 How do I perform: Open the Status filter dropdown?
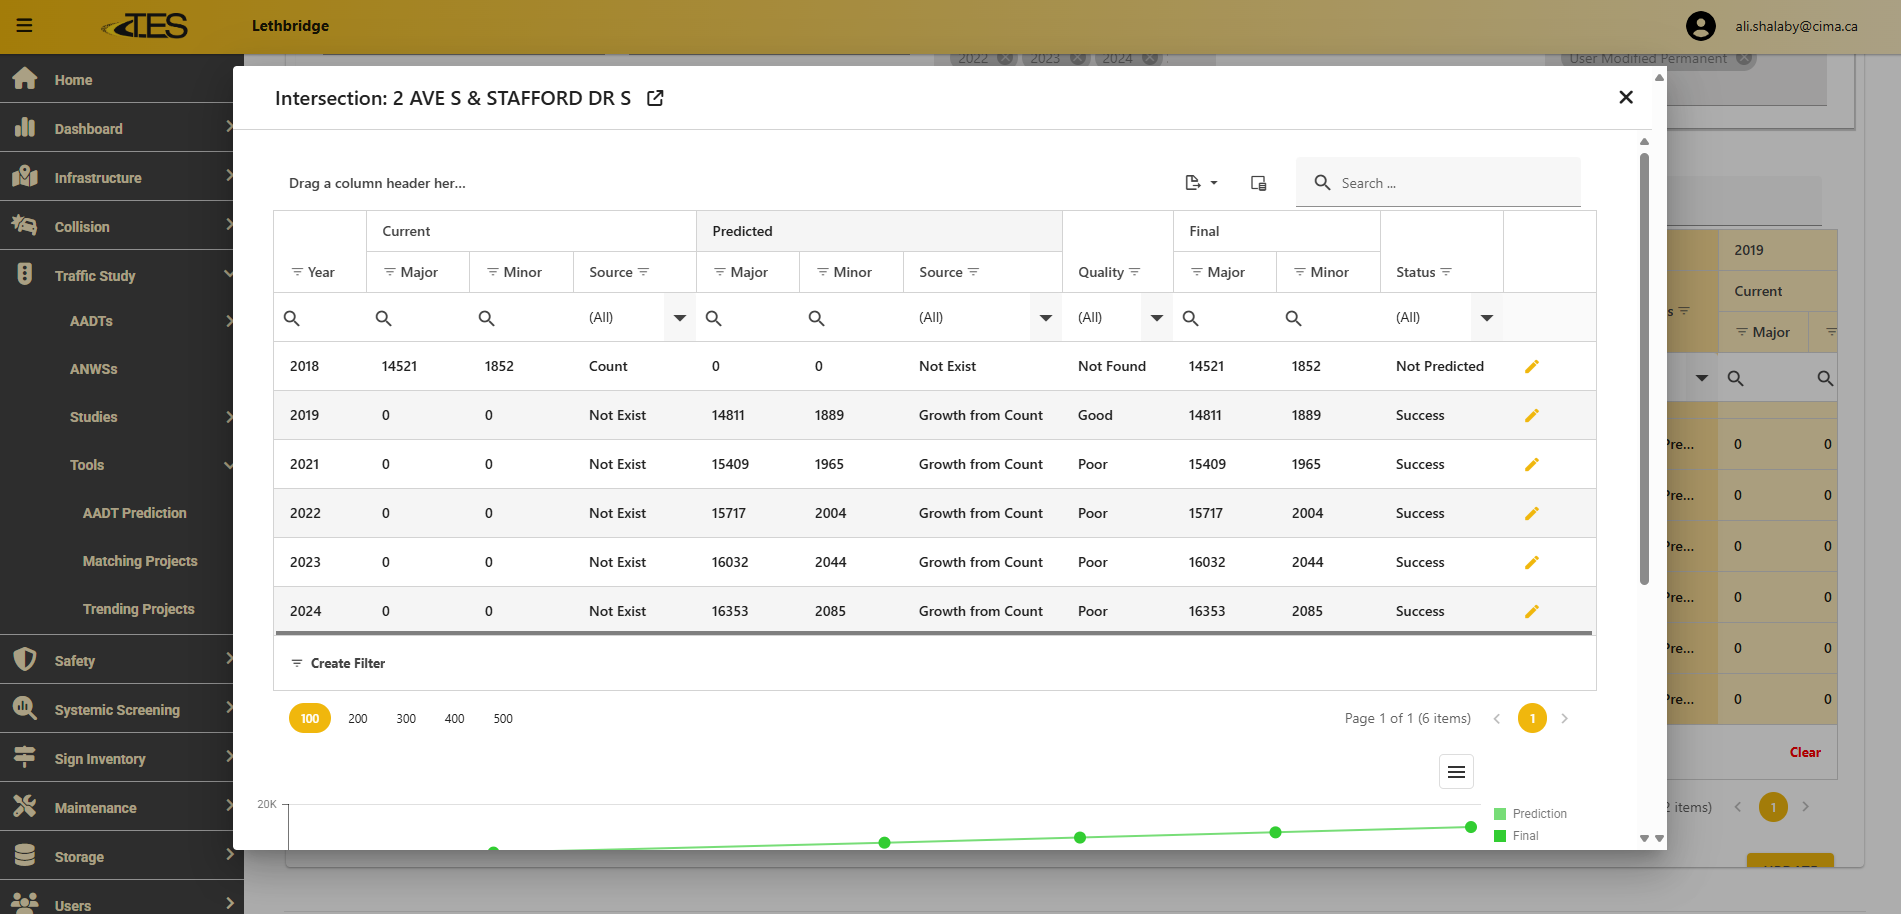(1486, 318)
